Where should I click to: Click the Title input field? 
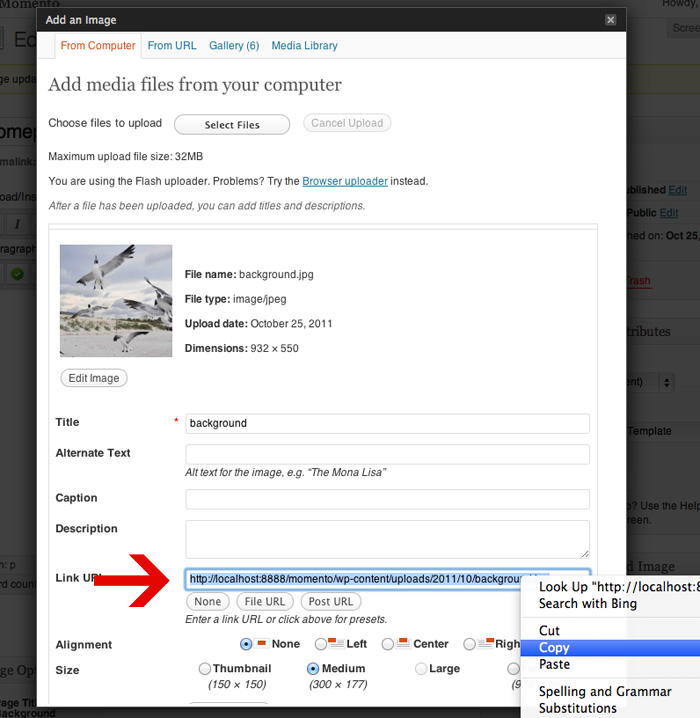coord(387,423)
